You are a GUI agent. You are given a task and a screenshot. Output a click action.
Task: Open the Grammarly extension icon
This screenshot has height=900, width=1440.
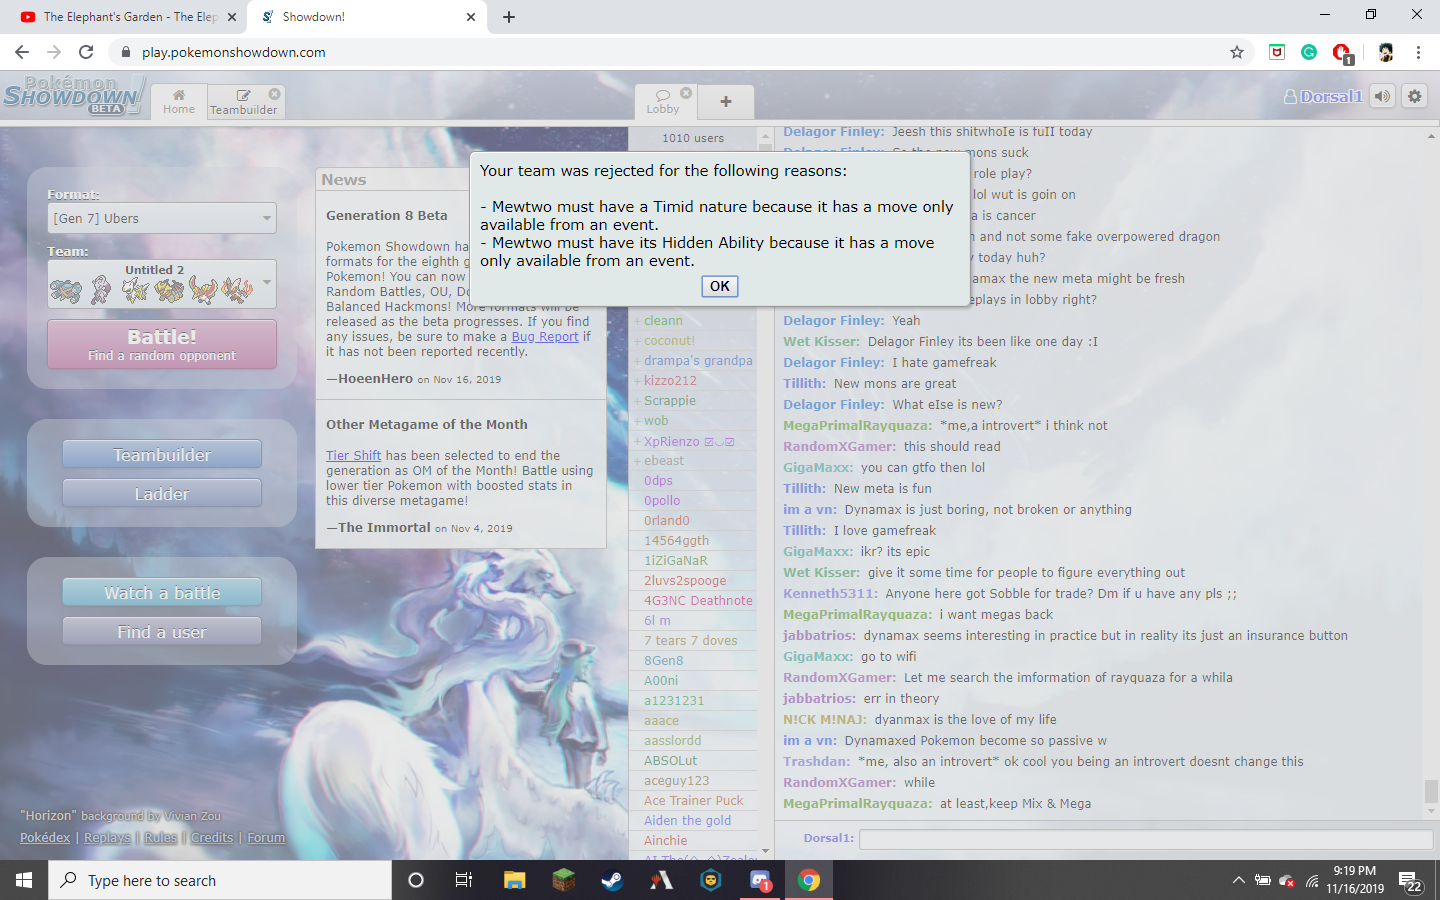tap(1309, 52)
